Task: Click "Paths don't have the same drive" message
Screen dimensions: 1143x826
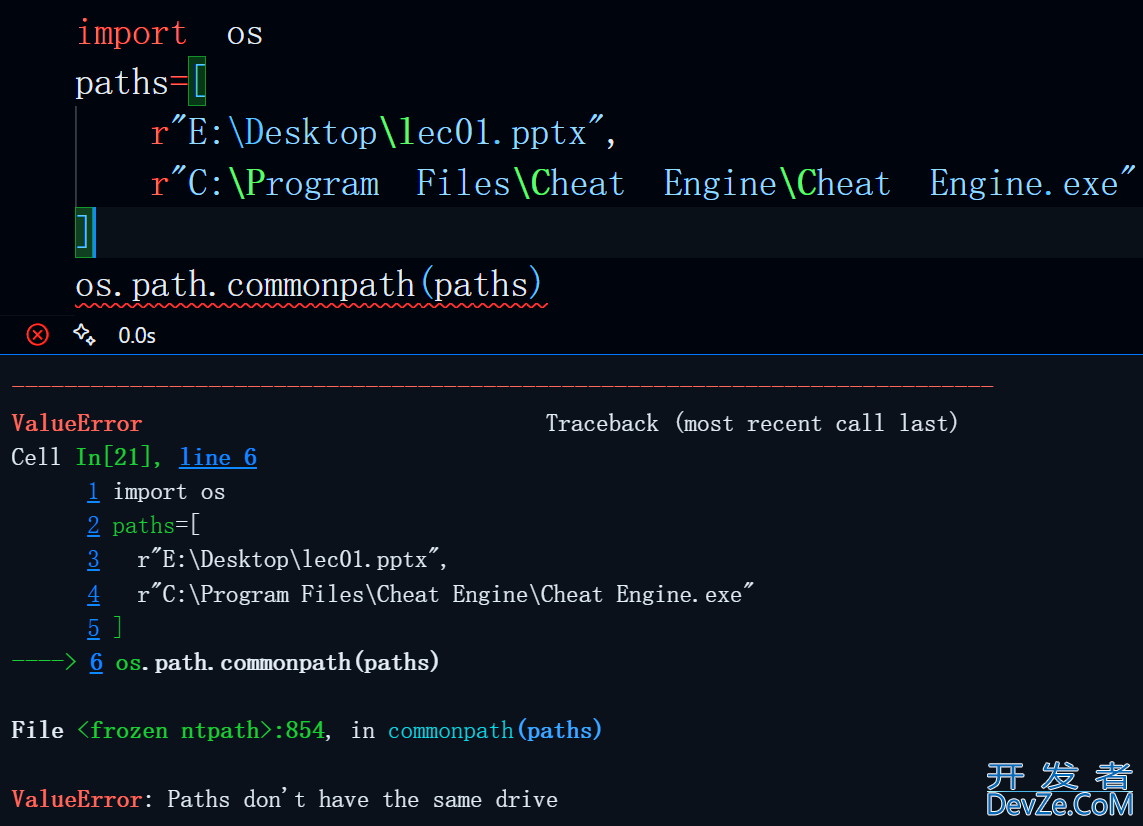Action: pyautogui.click(x=362, y=799)
